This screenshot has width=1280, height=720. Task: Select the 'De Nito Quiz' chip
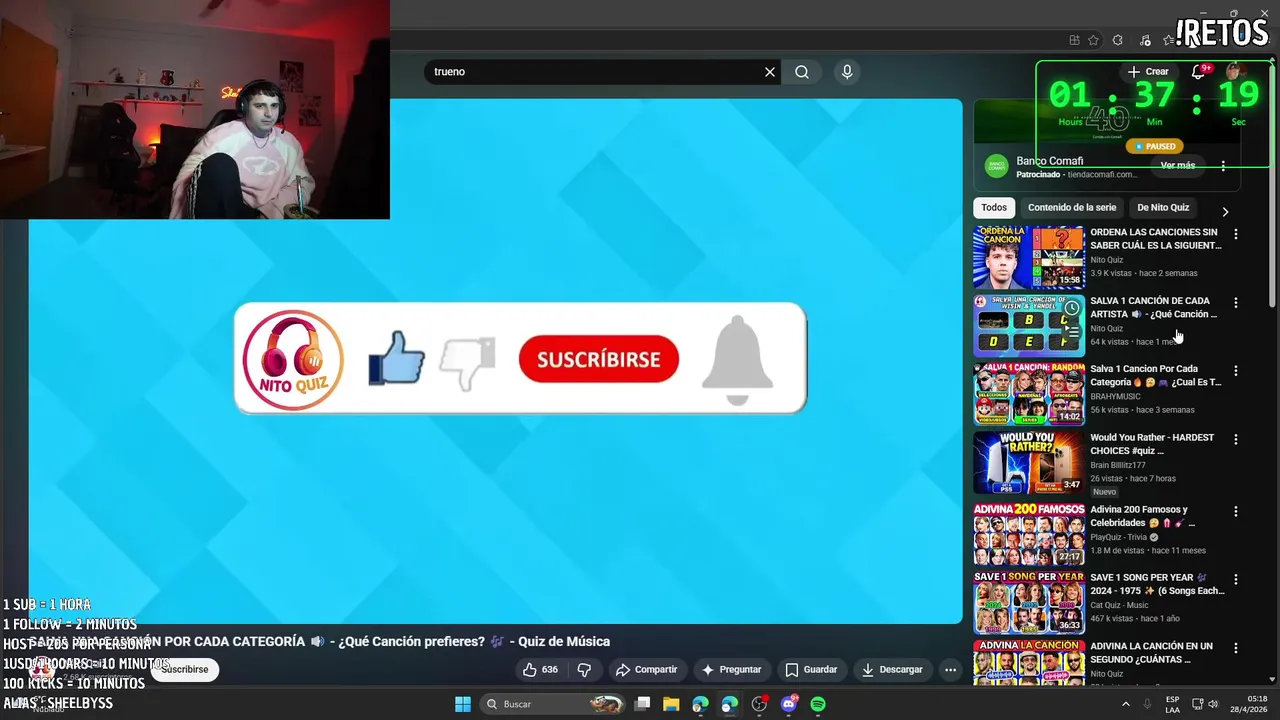tap(1163, 208)
